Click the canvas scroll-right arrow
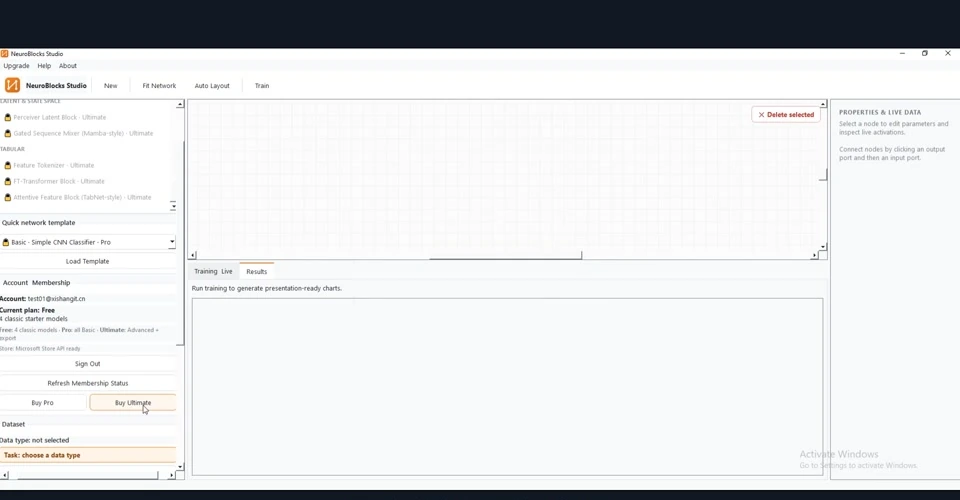Image resolution: width=960 pixels, height=500 pixels. 814,255
